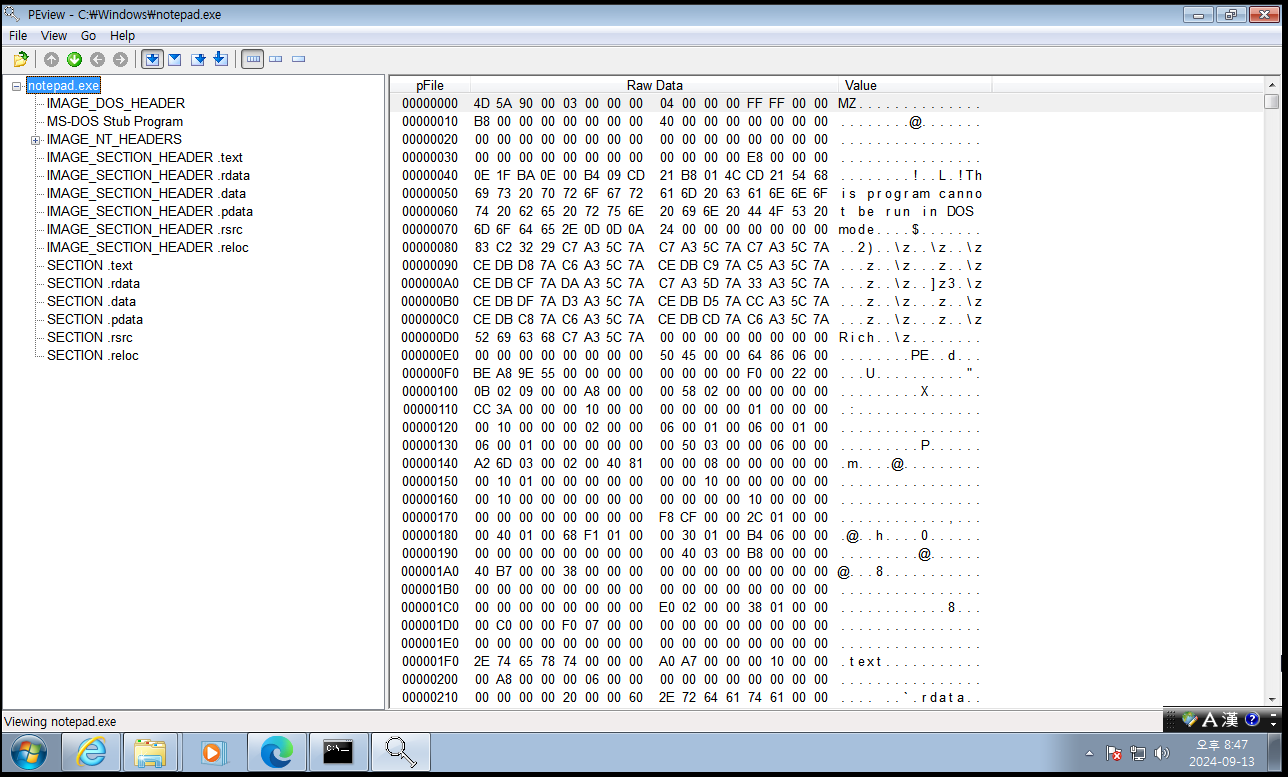The width and height of the screenshot is (1288, 777).
Task: Select MS-DOS Stub Program entry
Action: (115, 121)
